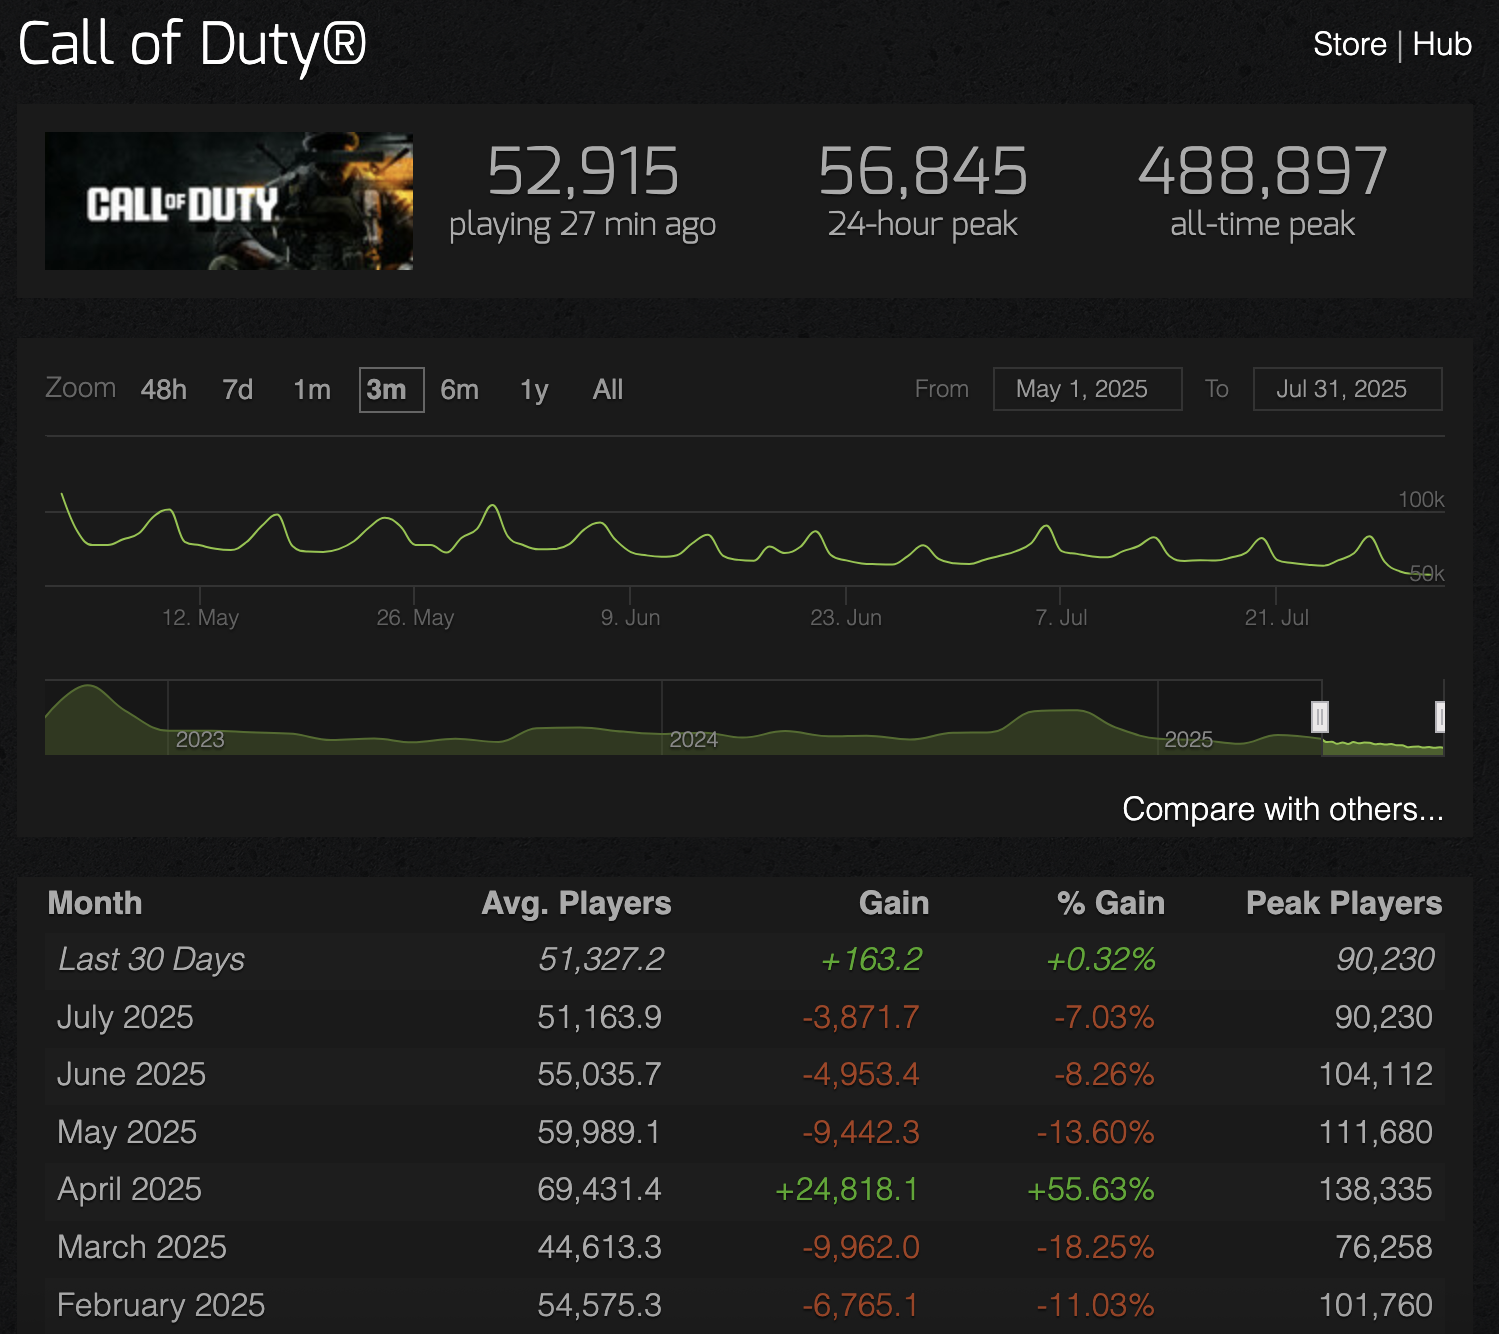The height and width of the screenshot is (1334, 1499).
Task: Click the -18.25% value for March 2025
Action: [1095, 1247]
